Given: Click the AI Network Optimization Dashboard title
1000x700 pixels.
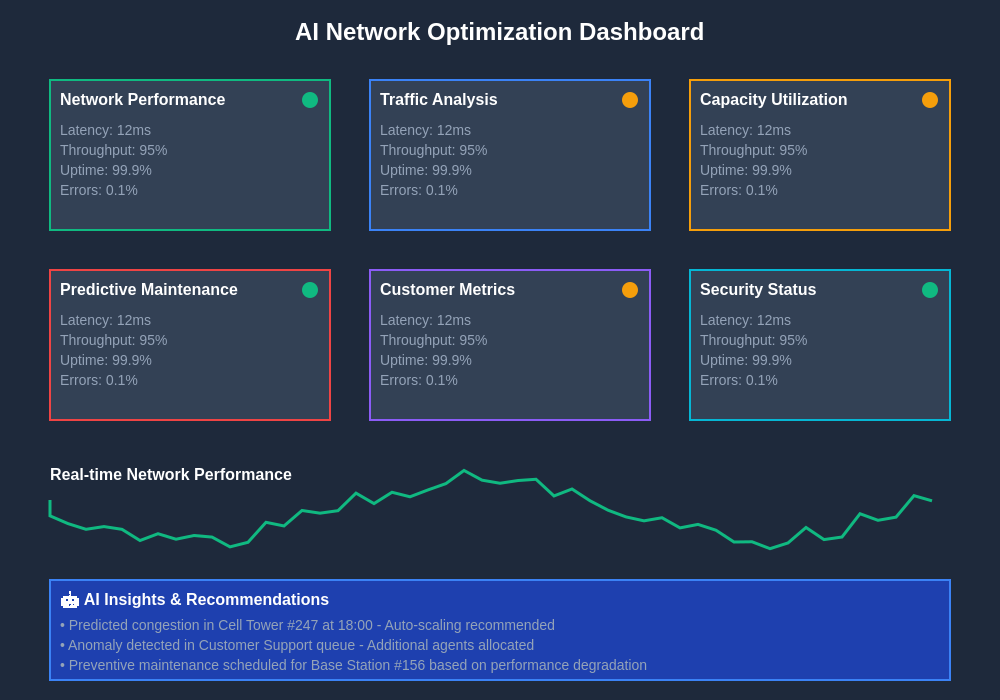Looking at the screenshot, I should (499, 32).
